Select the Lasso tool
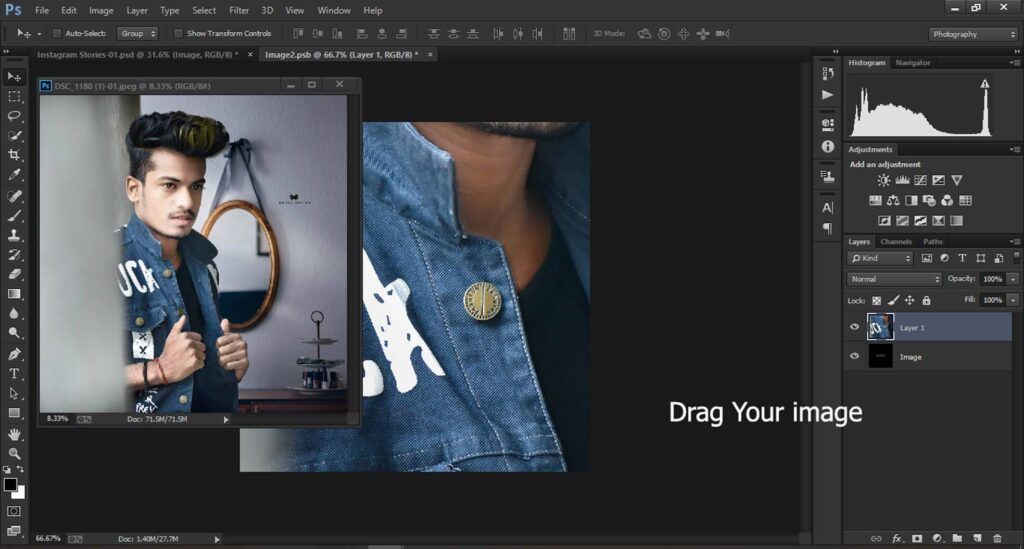The height and width of the screenshot is (549, 1024). pos(14,116)
